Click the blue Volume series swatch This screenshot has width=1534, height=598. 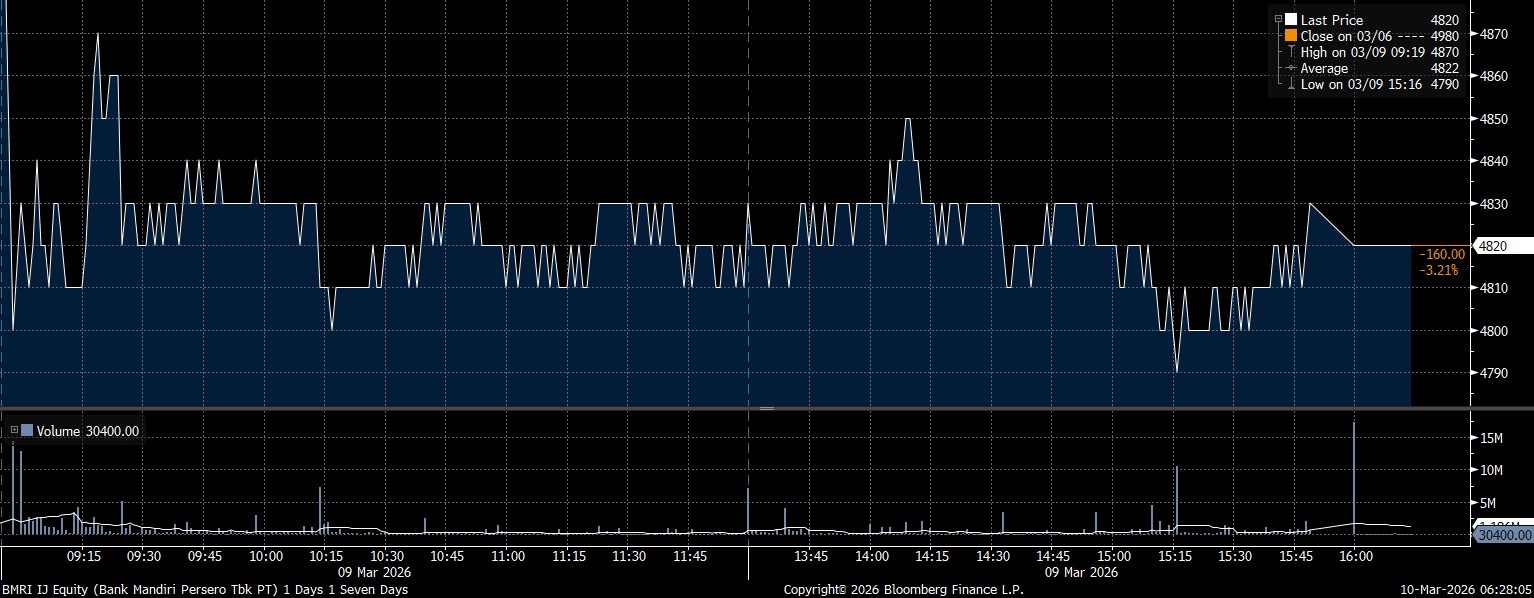pyautogui.click(x=26, y=431)
